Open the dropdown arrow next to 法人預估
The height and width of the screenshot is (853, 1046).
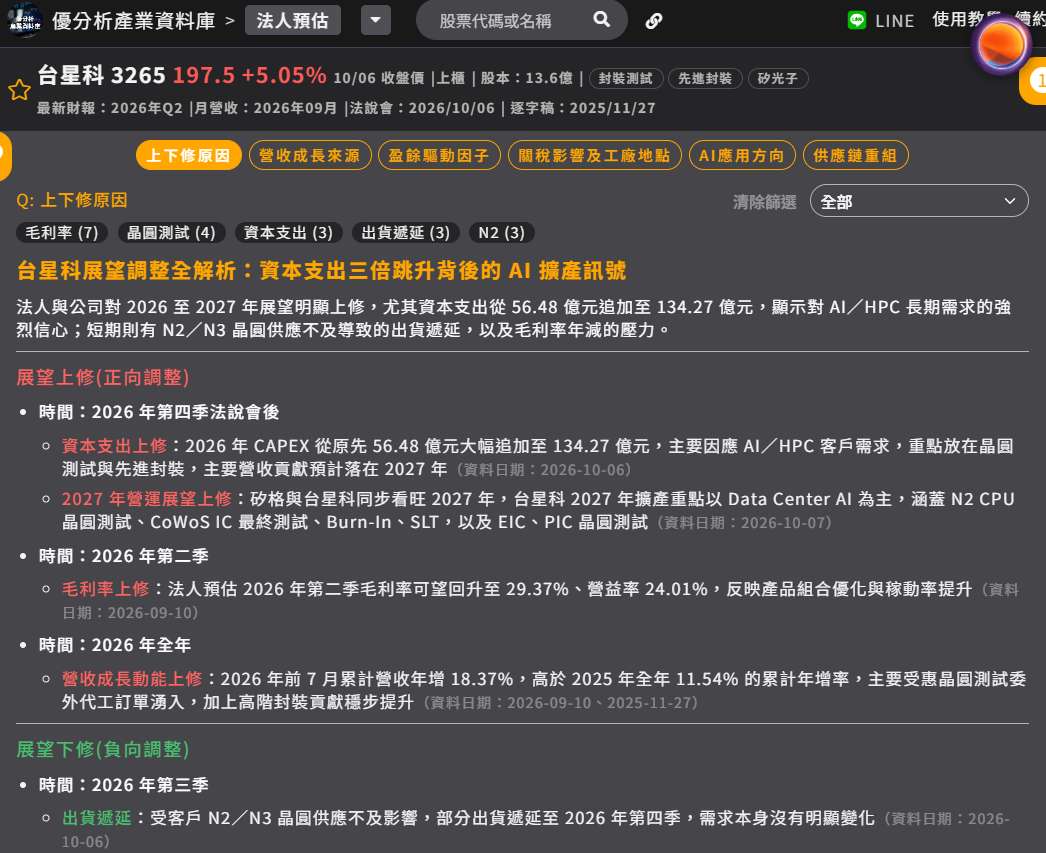click(x=376, y=20)
